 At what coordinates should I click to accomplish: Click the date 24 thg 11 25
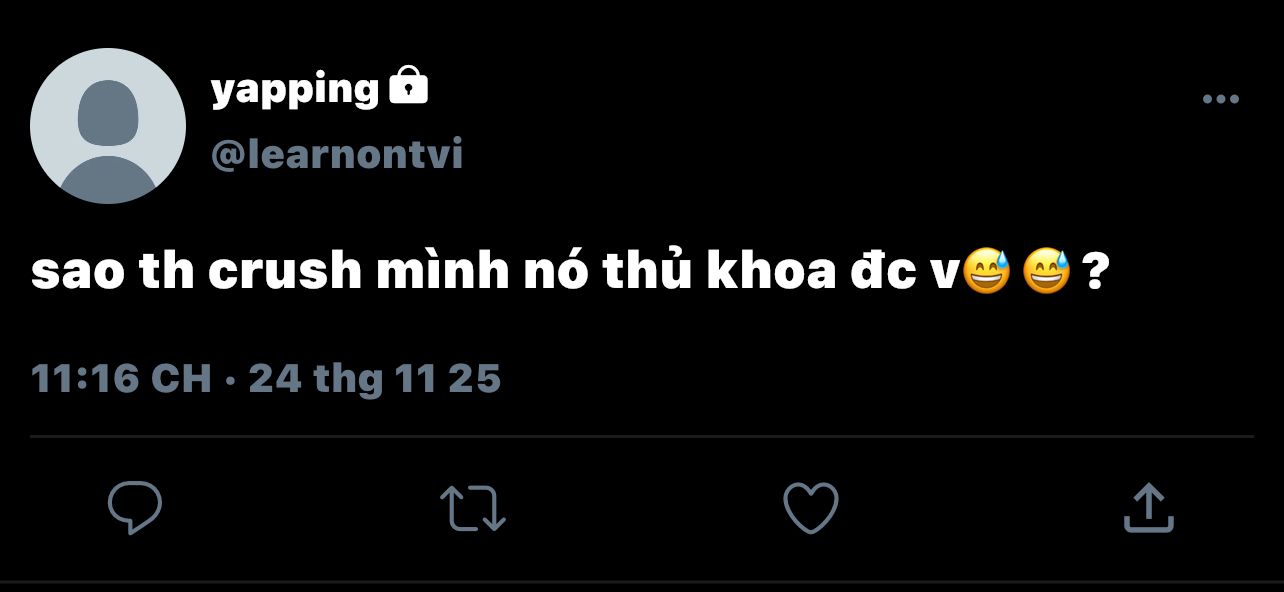click(374, 378)
